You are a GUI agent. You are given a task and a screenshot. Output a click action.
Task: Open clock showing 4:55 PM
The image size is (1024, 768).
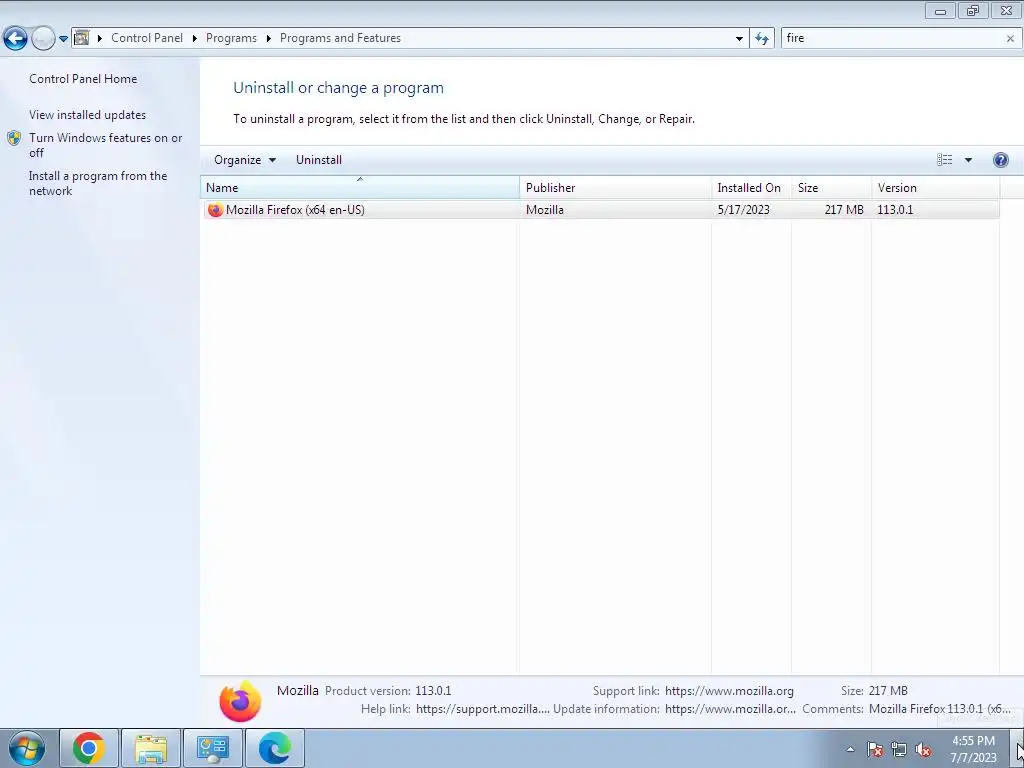tap(973, 749)
